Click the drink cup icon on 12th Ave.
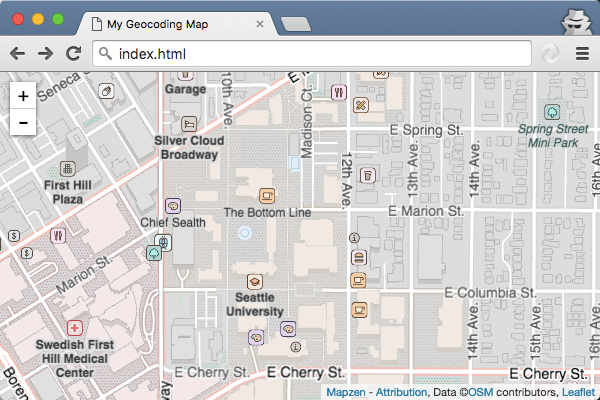The image size is (600, 400). (x=368, y=175)
